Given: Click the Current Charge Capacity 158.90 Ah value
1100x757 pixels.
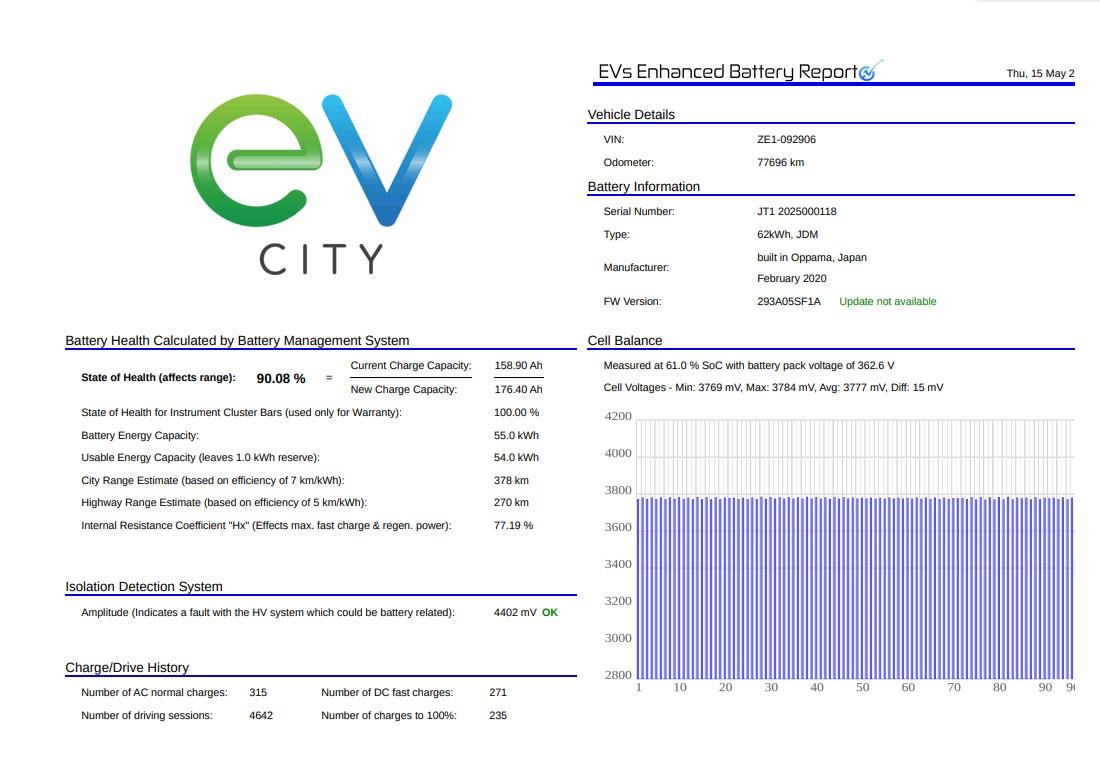Looking at the screenshot, I should coord(518,366).
